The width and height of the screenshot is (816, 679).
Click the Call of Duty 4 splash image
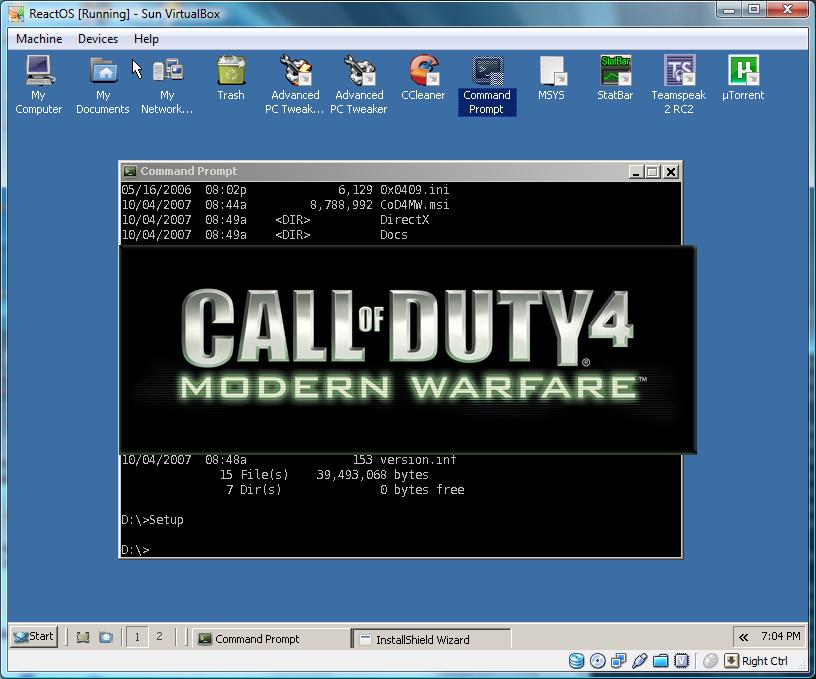click(407, 350)
